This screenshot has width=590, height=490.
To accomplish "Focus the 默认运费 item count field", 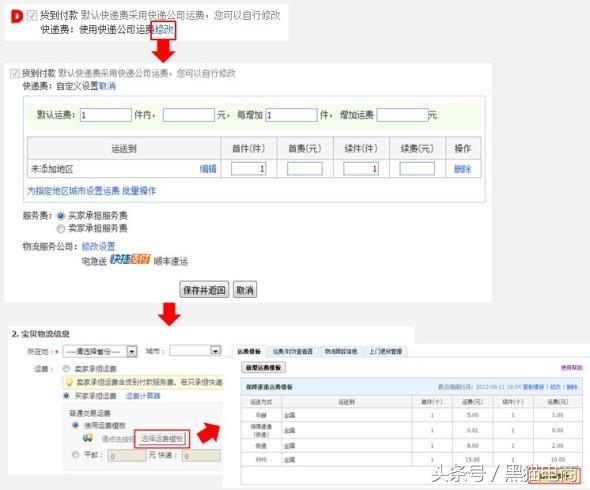I will (x=106, y=115).
